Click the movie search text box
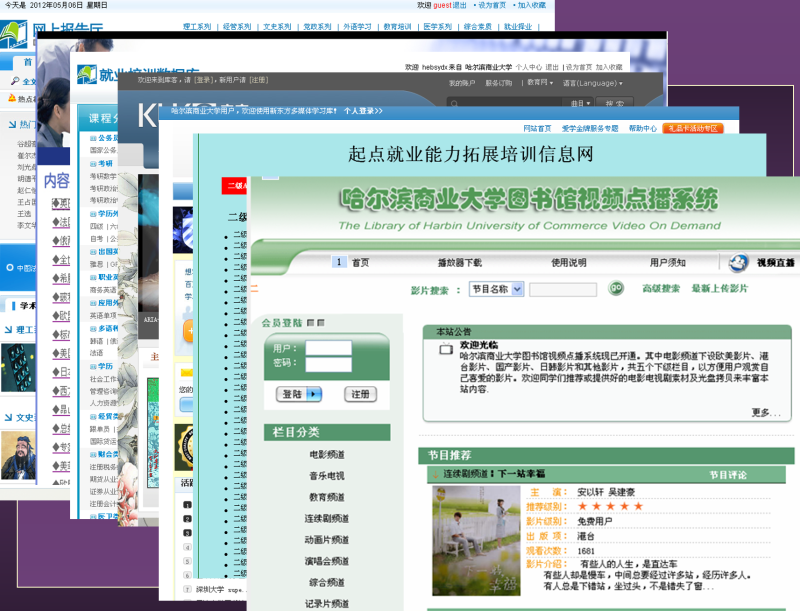Image resolution: width=800 pixels, height=611 pixels. click(x=563, y=290)
